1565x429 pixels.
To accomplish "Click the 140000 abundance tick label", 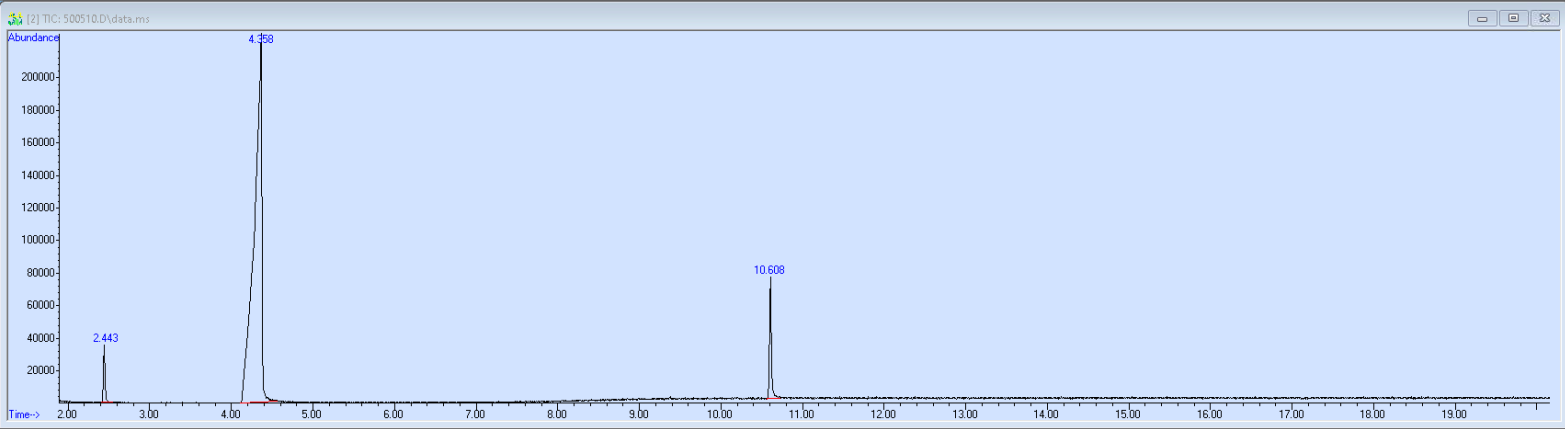I will (x=38, y=175).
